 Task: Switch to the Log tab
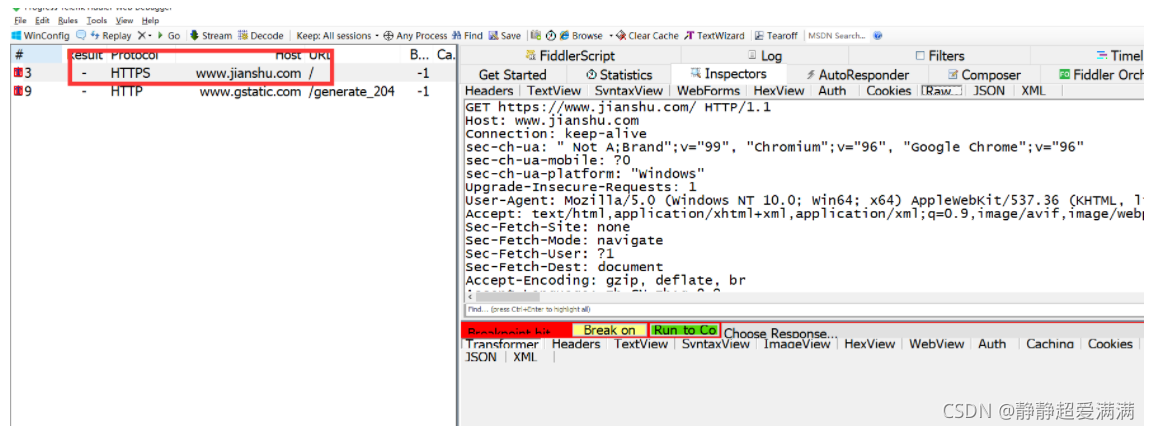[x=765, y=56]
